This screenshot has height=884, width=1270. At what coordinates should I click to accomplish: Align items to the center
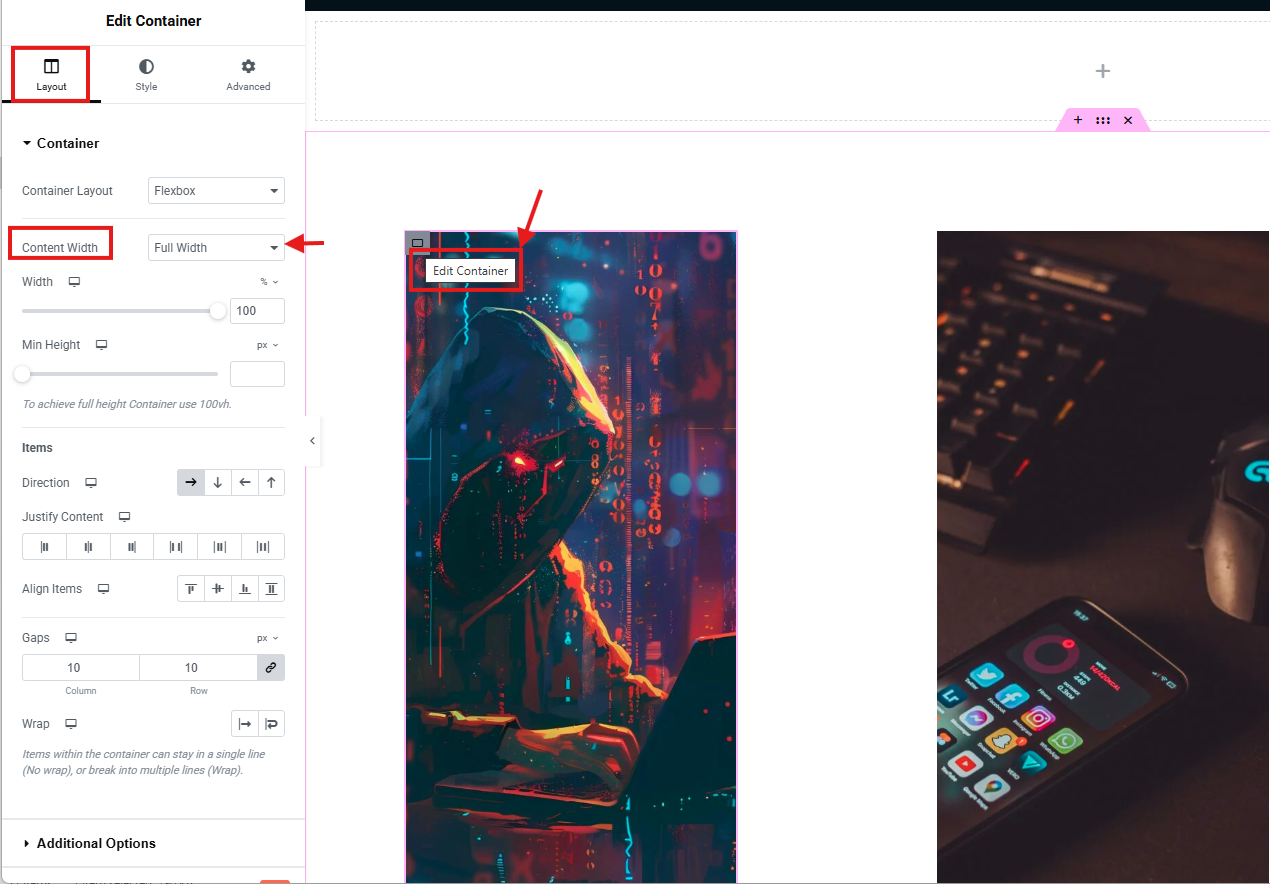218,589
